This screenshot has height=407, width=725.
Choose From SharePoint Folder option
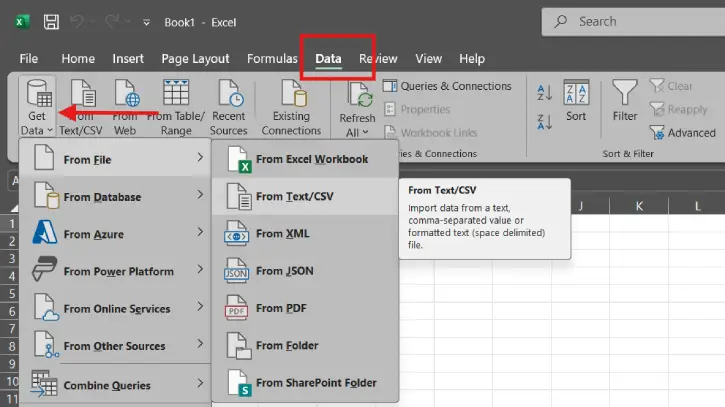[305, 383]
